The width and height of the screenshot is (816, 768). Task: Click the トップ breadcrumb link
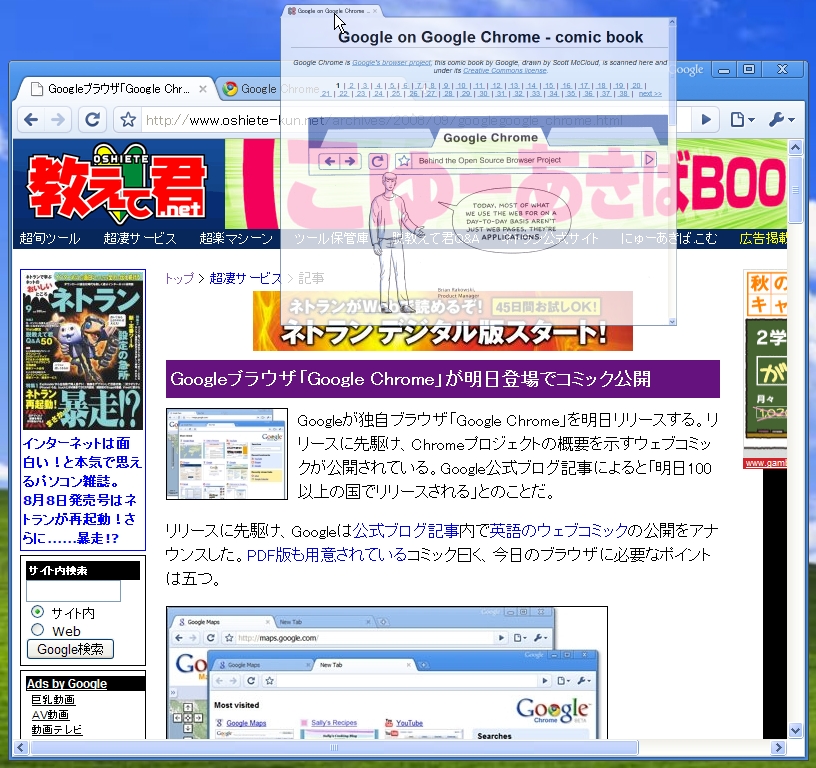(179, 278)
